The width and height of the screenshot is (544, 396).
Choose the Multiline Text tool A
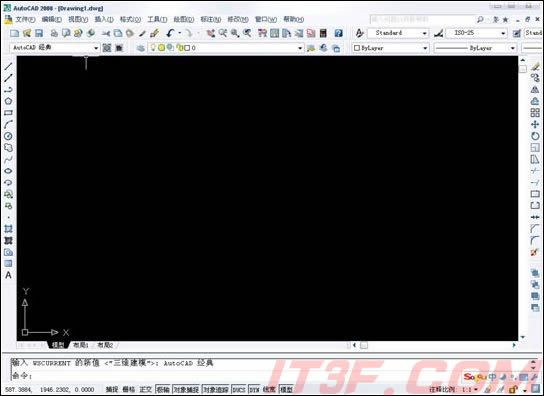tap(8, 275)
